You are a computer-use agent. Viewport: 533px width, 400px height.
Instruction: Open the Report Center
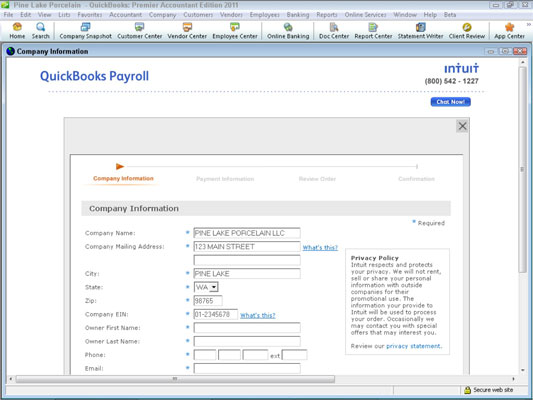pyautogui.click(x=373, y=31)
